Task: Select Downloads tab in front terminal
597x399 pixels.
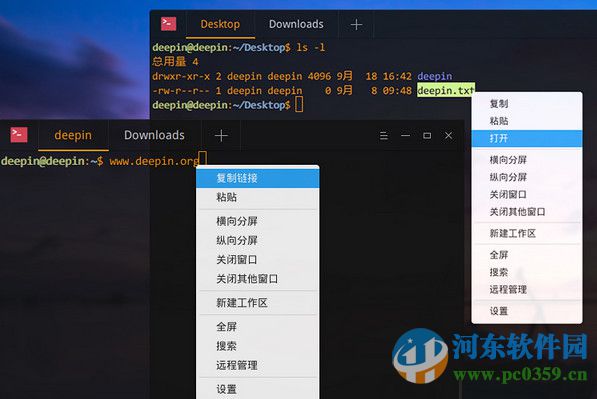Action: [x=154, y=135]
